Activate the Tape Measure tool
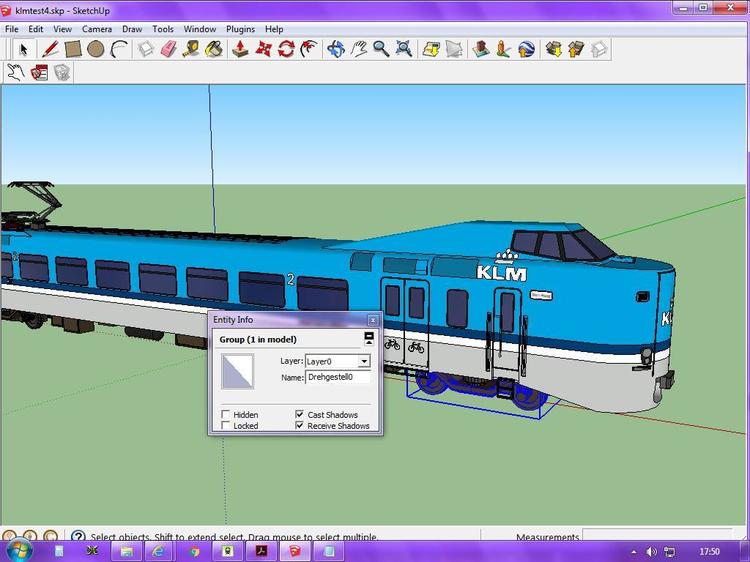The image size is (750, 562). [191, 49]
